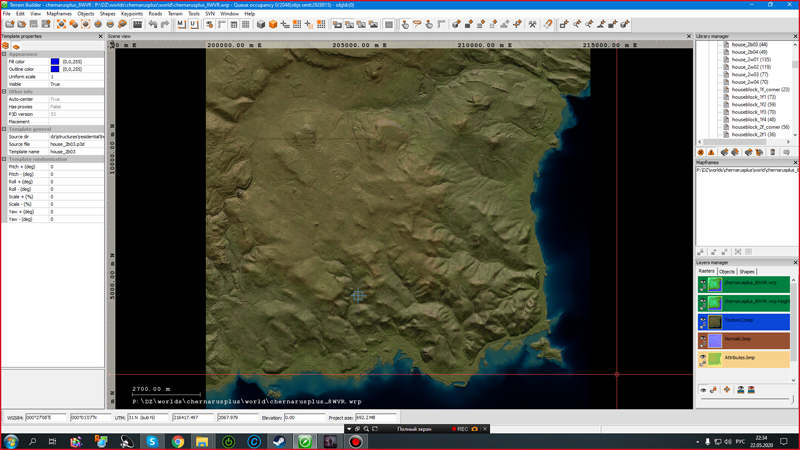The image size is (800, 450).
Task: Click the orange cube toolbar icon
Action: point(273,24)
